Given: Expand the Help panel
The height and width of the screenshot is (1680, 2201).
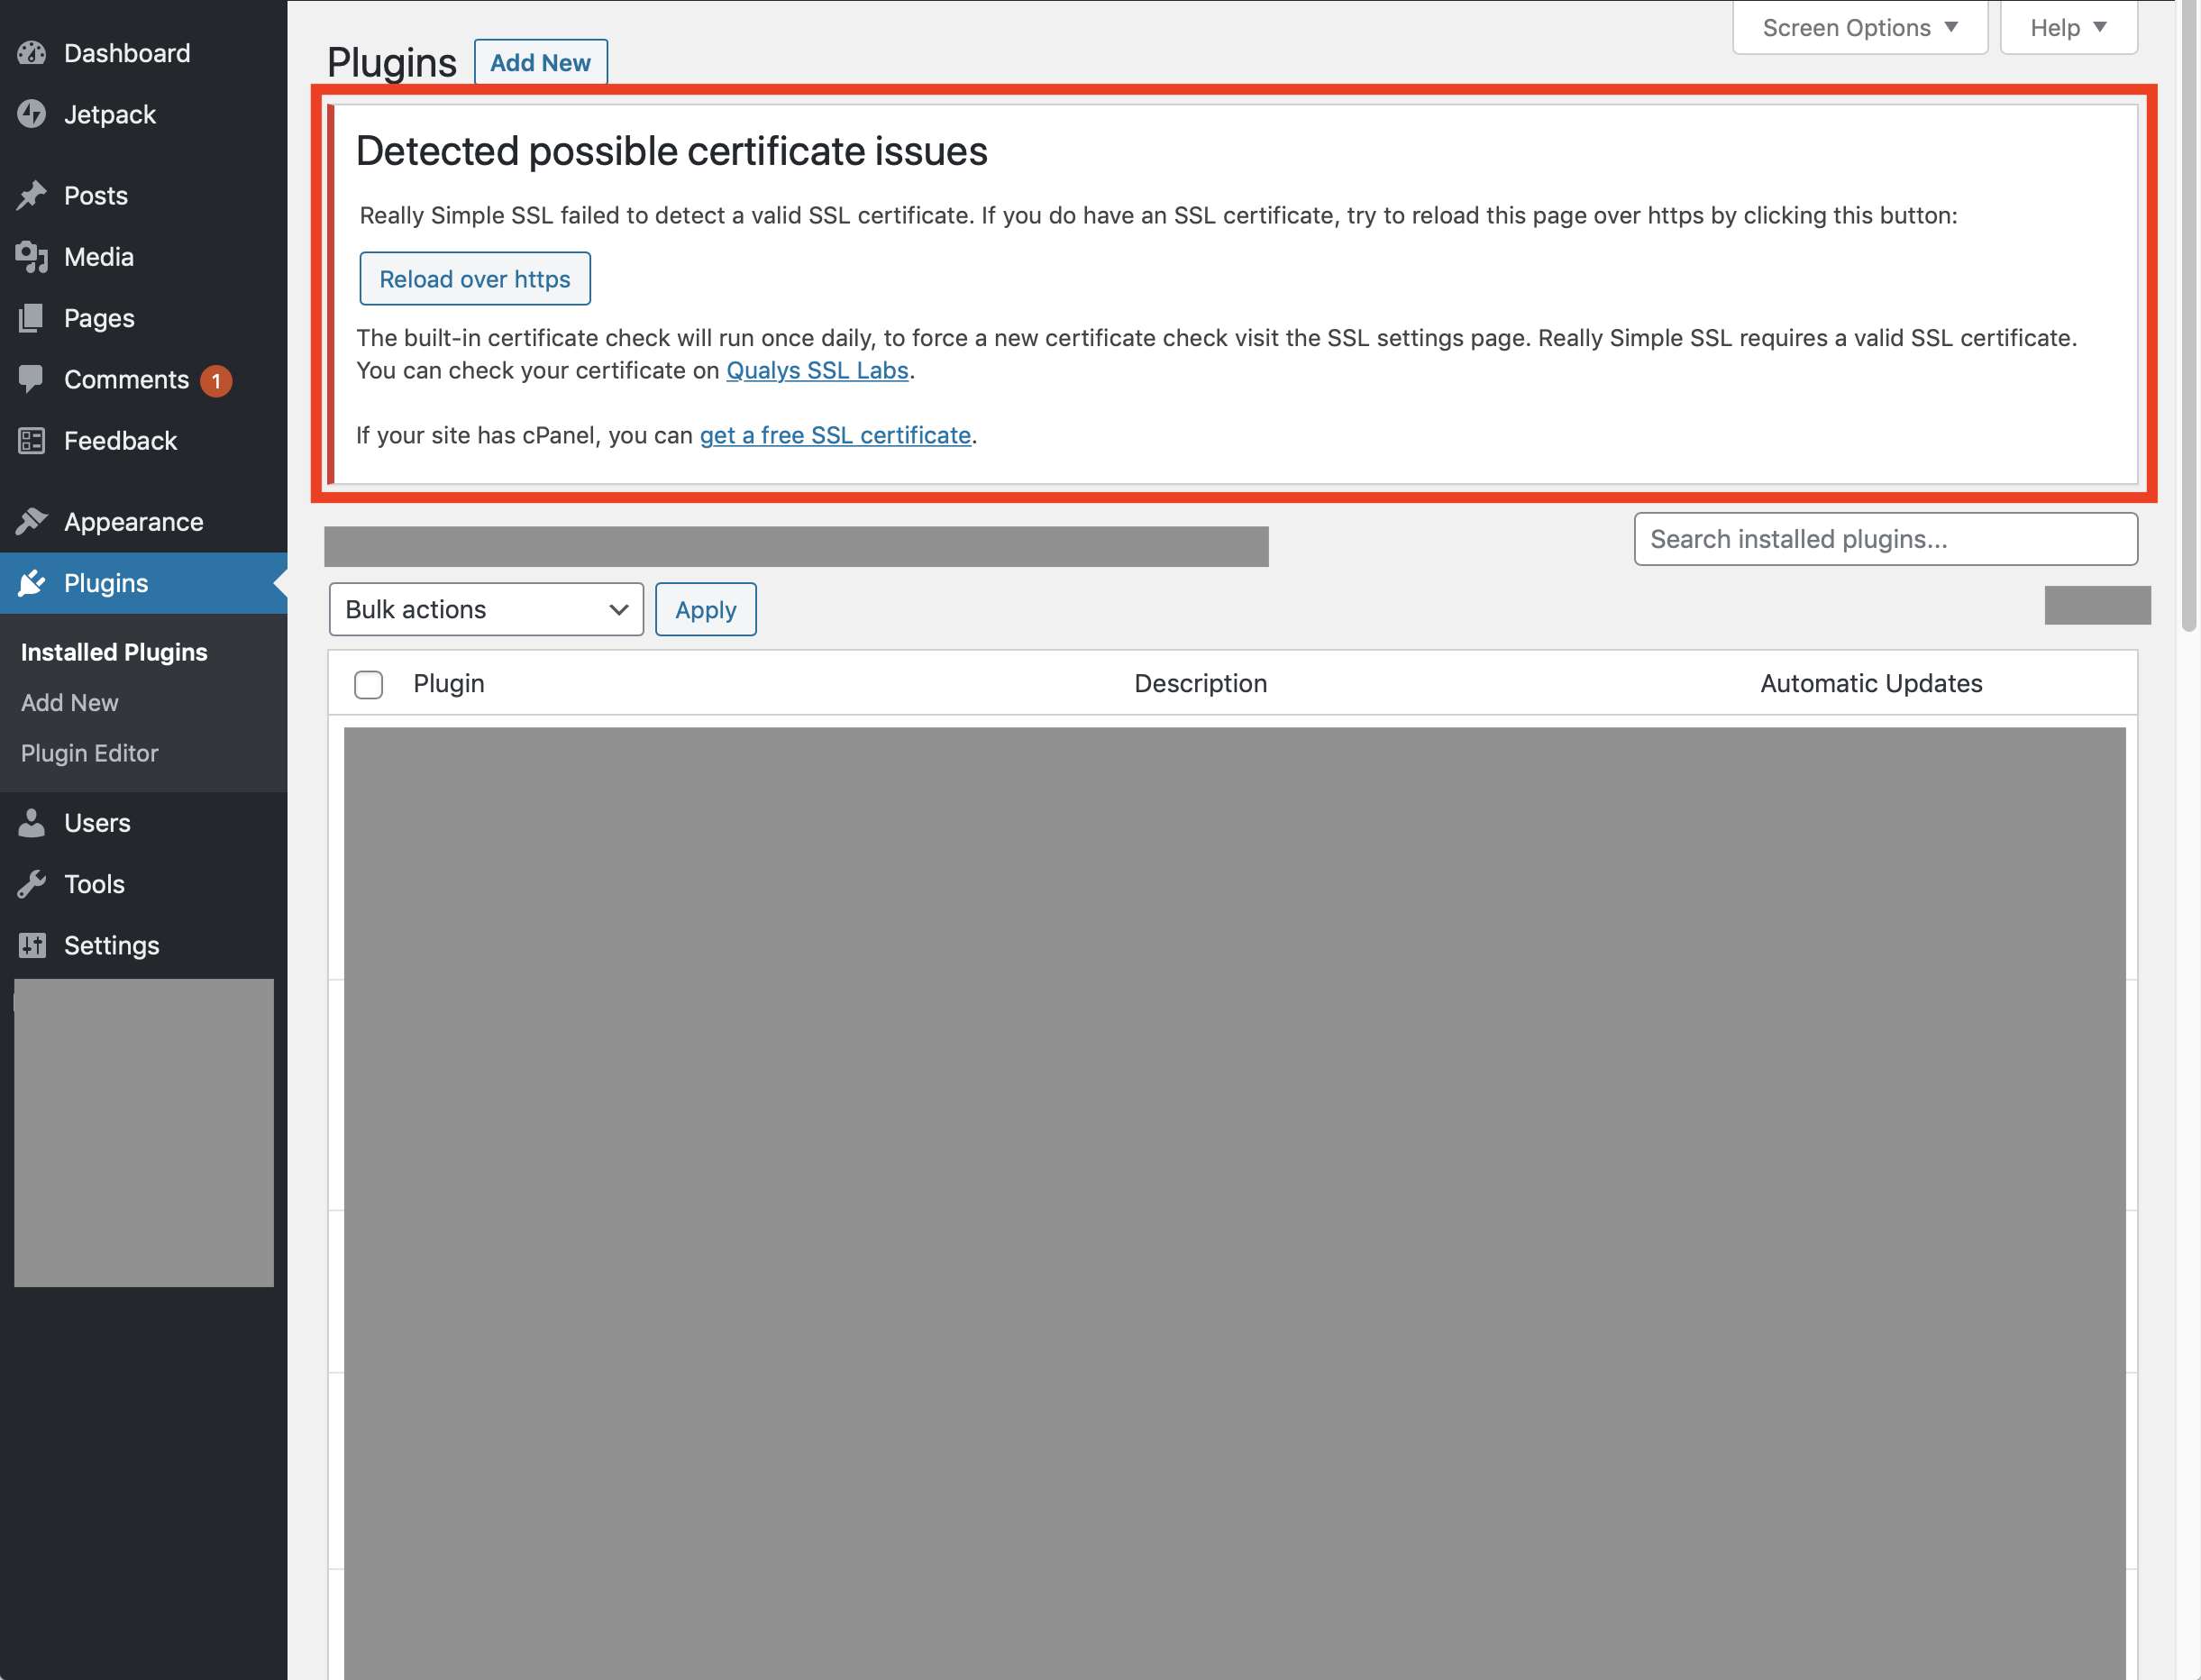Looking at the screenshot, I should [x=2068, y=27].
